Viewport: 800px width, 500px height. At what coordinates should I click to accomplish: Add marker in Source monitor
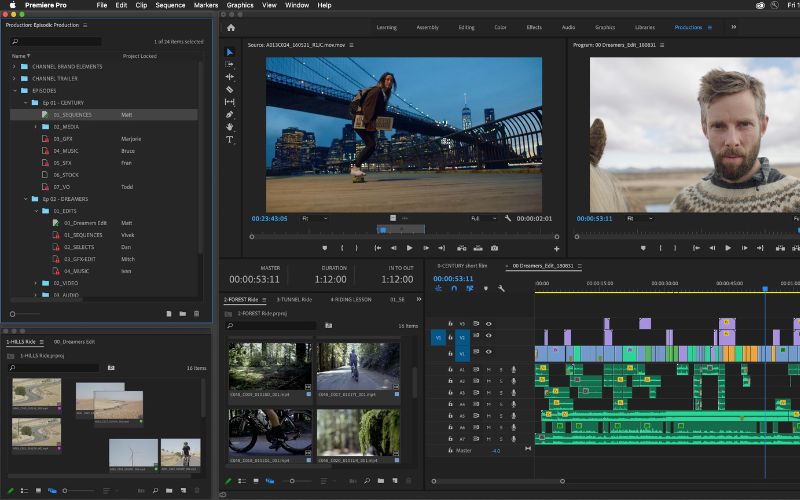click(324, 248)
